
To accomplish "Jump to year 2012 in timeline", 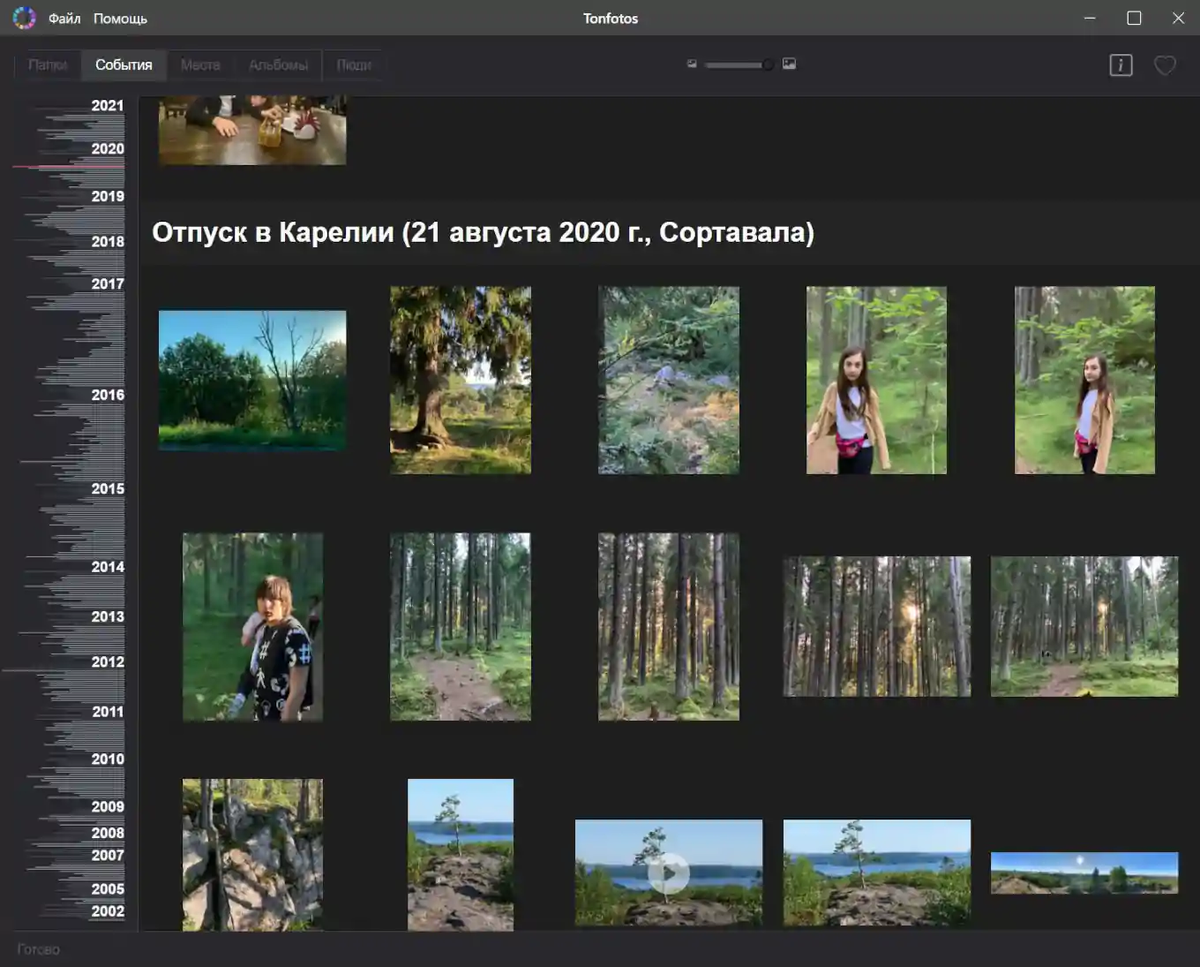I will (108, 662).
